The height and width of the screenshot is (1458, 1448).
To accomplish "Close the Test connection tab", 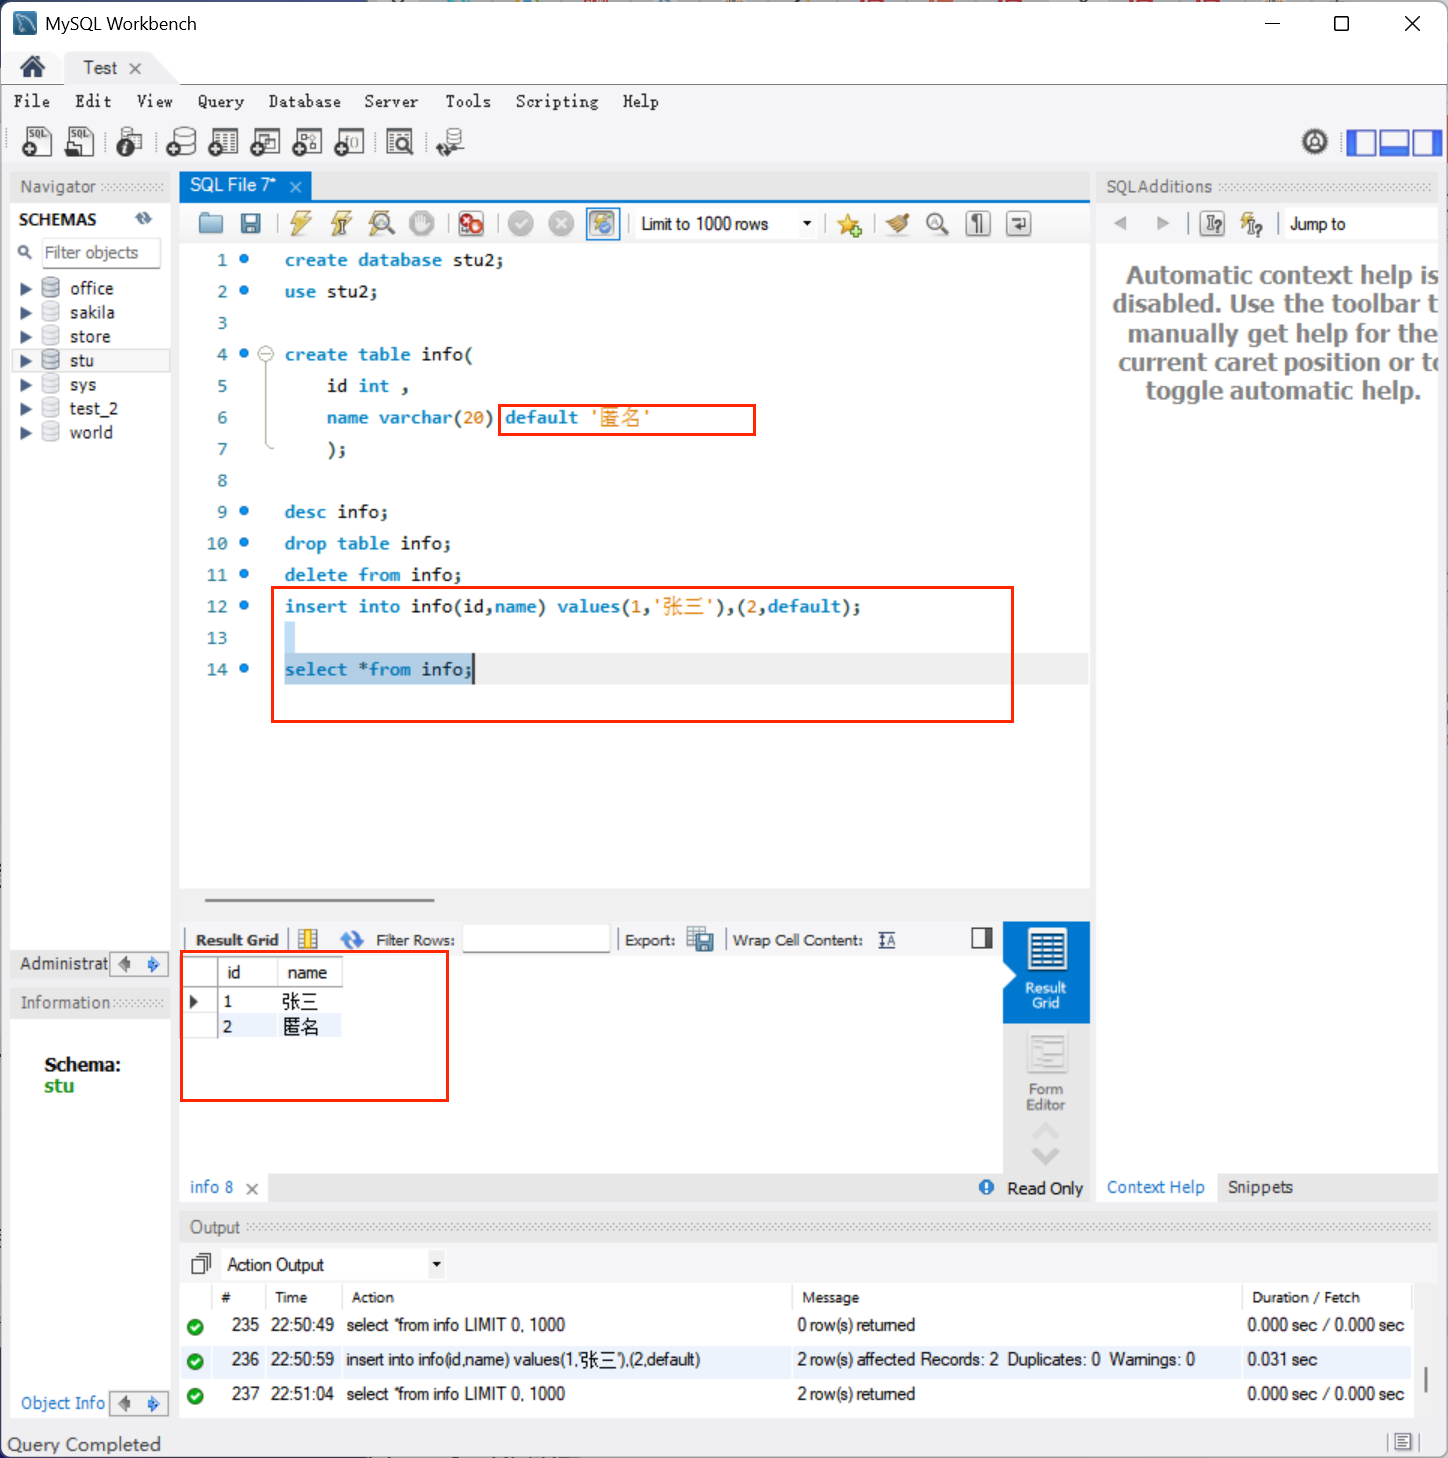I will click(x=135, y=68).
